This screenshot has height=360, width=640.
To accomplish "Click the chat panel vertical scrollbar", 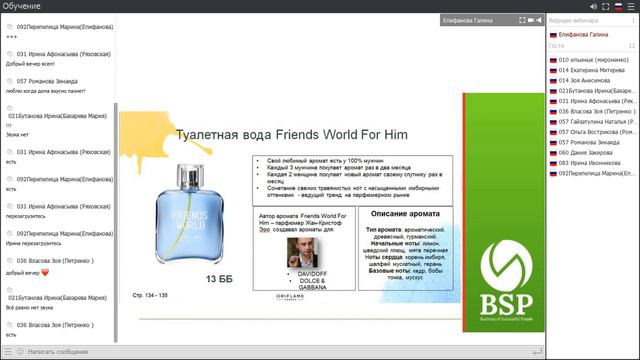I will pos(116,222).
